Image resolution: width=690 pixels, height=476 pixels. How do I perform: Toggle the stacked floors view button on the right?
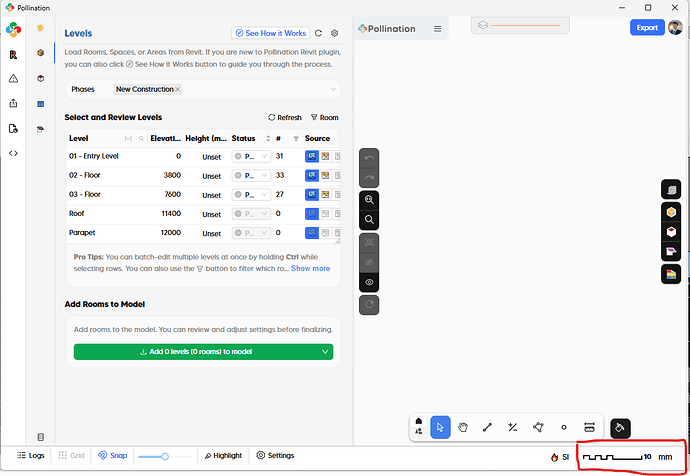(671, 190)
